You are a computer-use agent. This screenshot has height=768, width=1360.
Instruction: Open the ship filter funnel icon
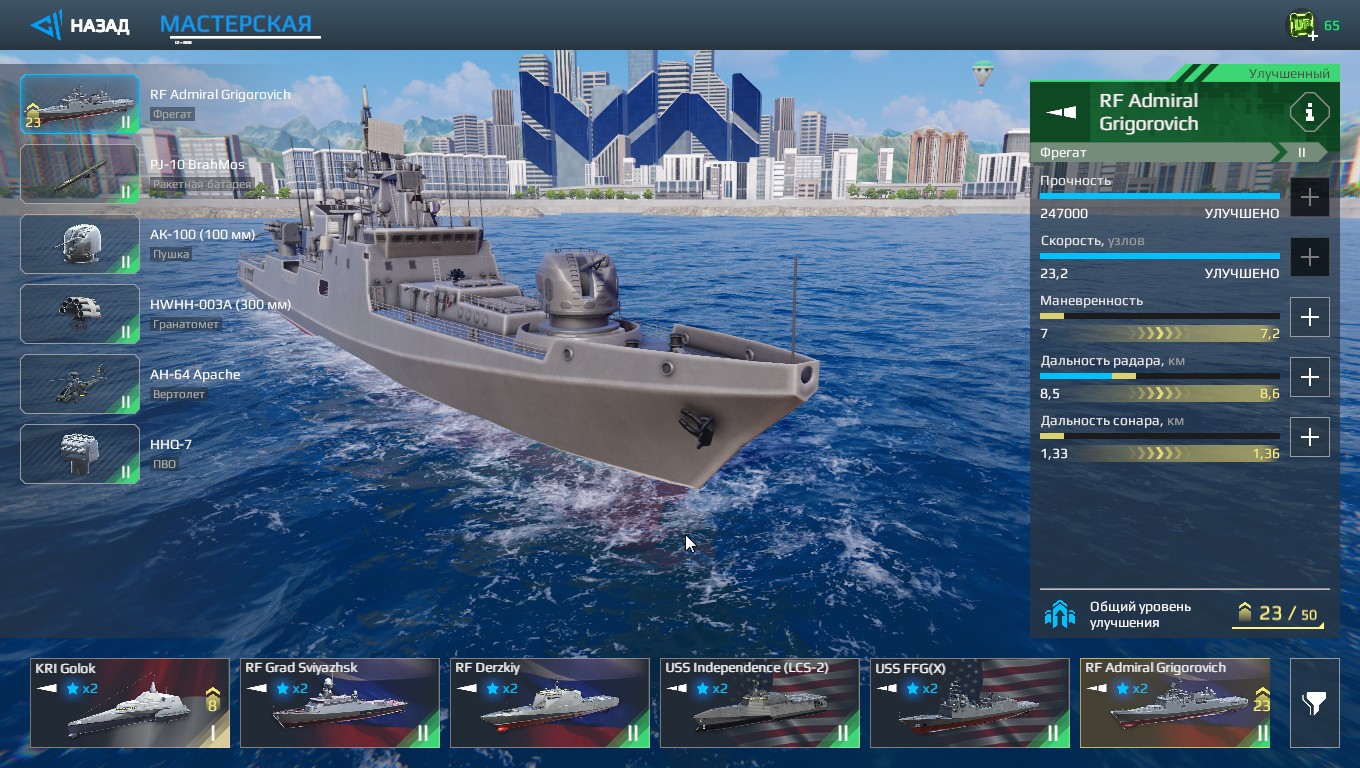click(x=1314, y=703)
